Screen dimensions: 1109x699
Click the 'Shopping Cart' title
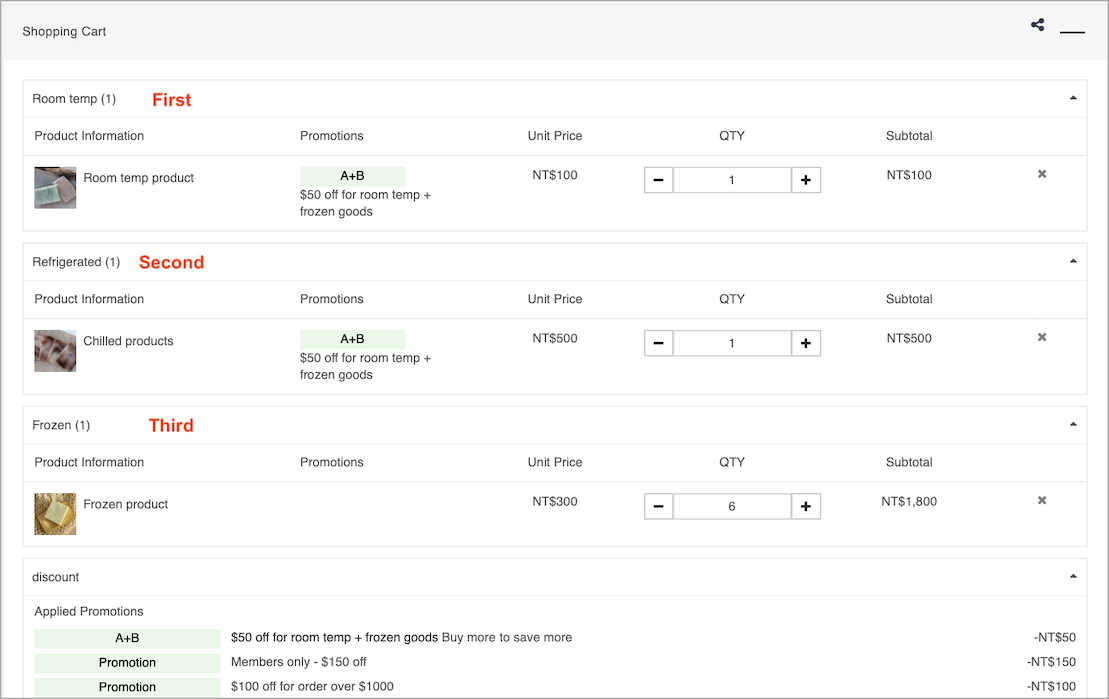(x=64, y=32)
